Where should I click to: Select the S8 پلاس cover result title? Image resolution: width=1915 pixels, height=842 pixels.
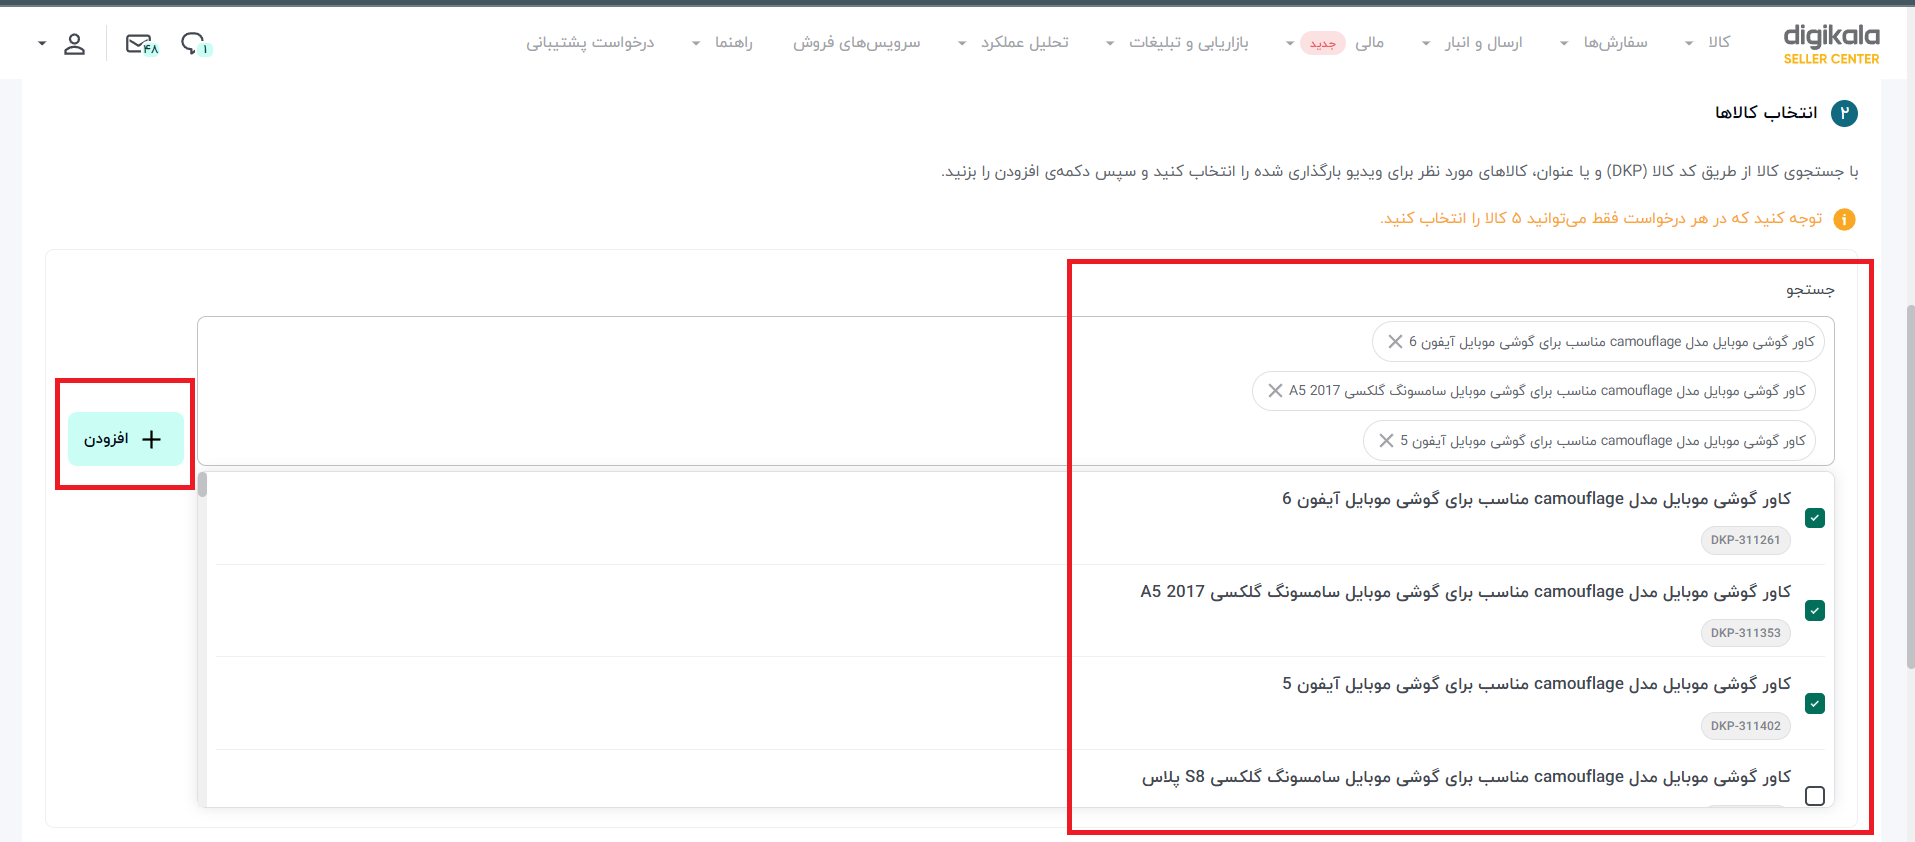point(1467,776)
